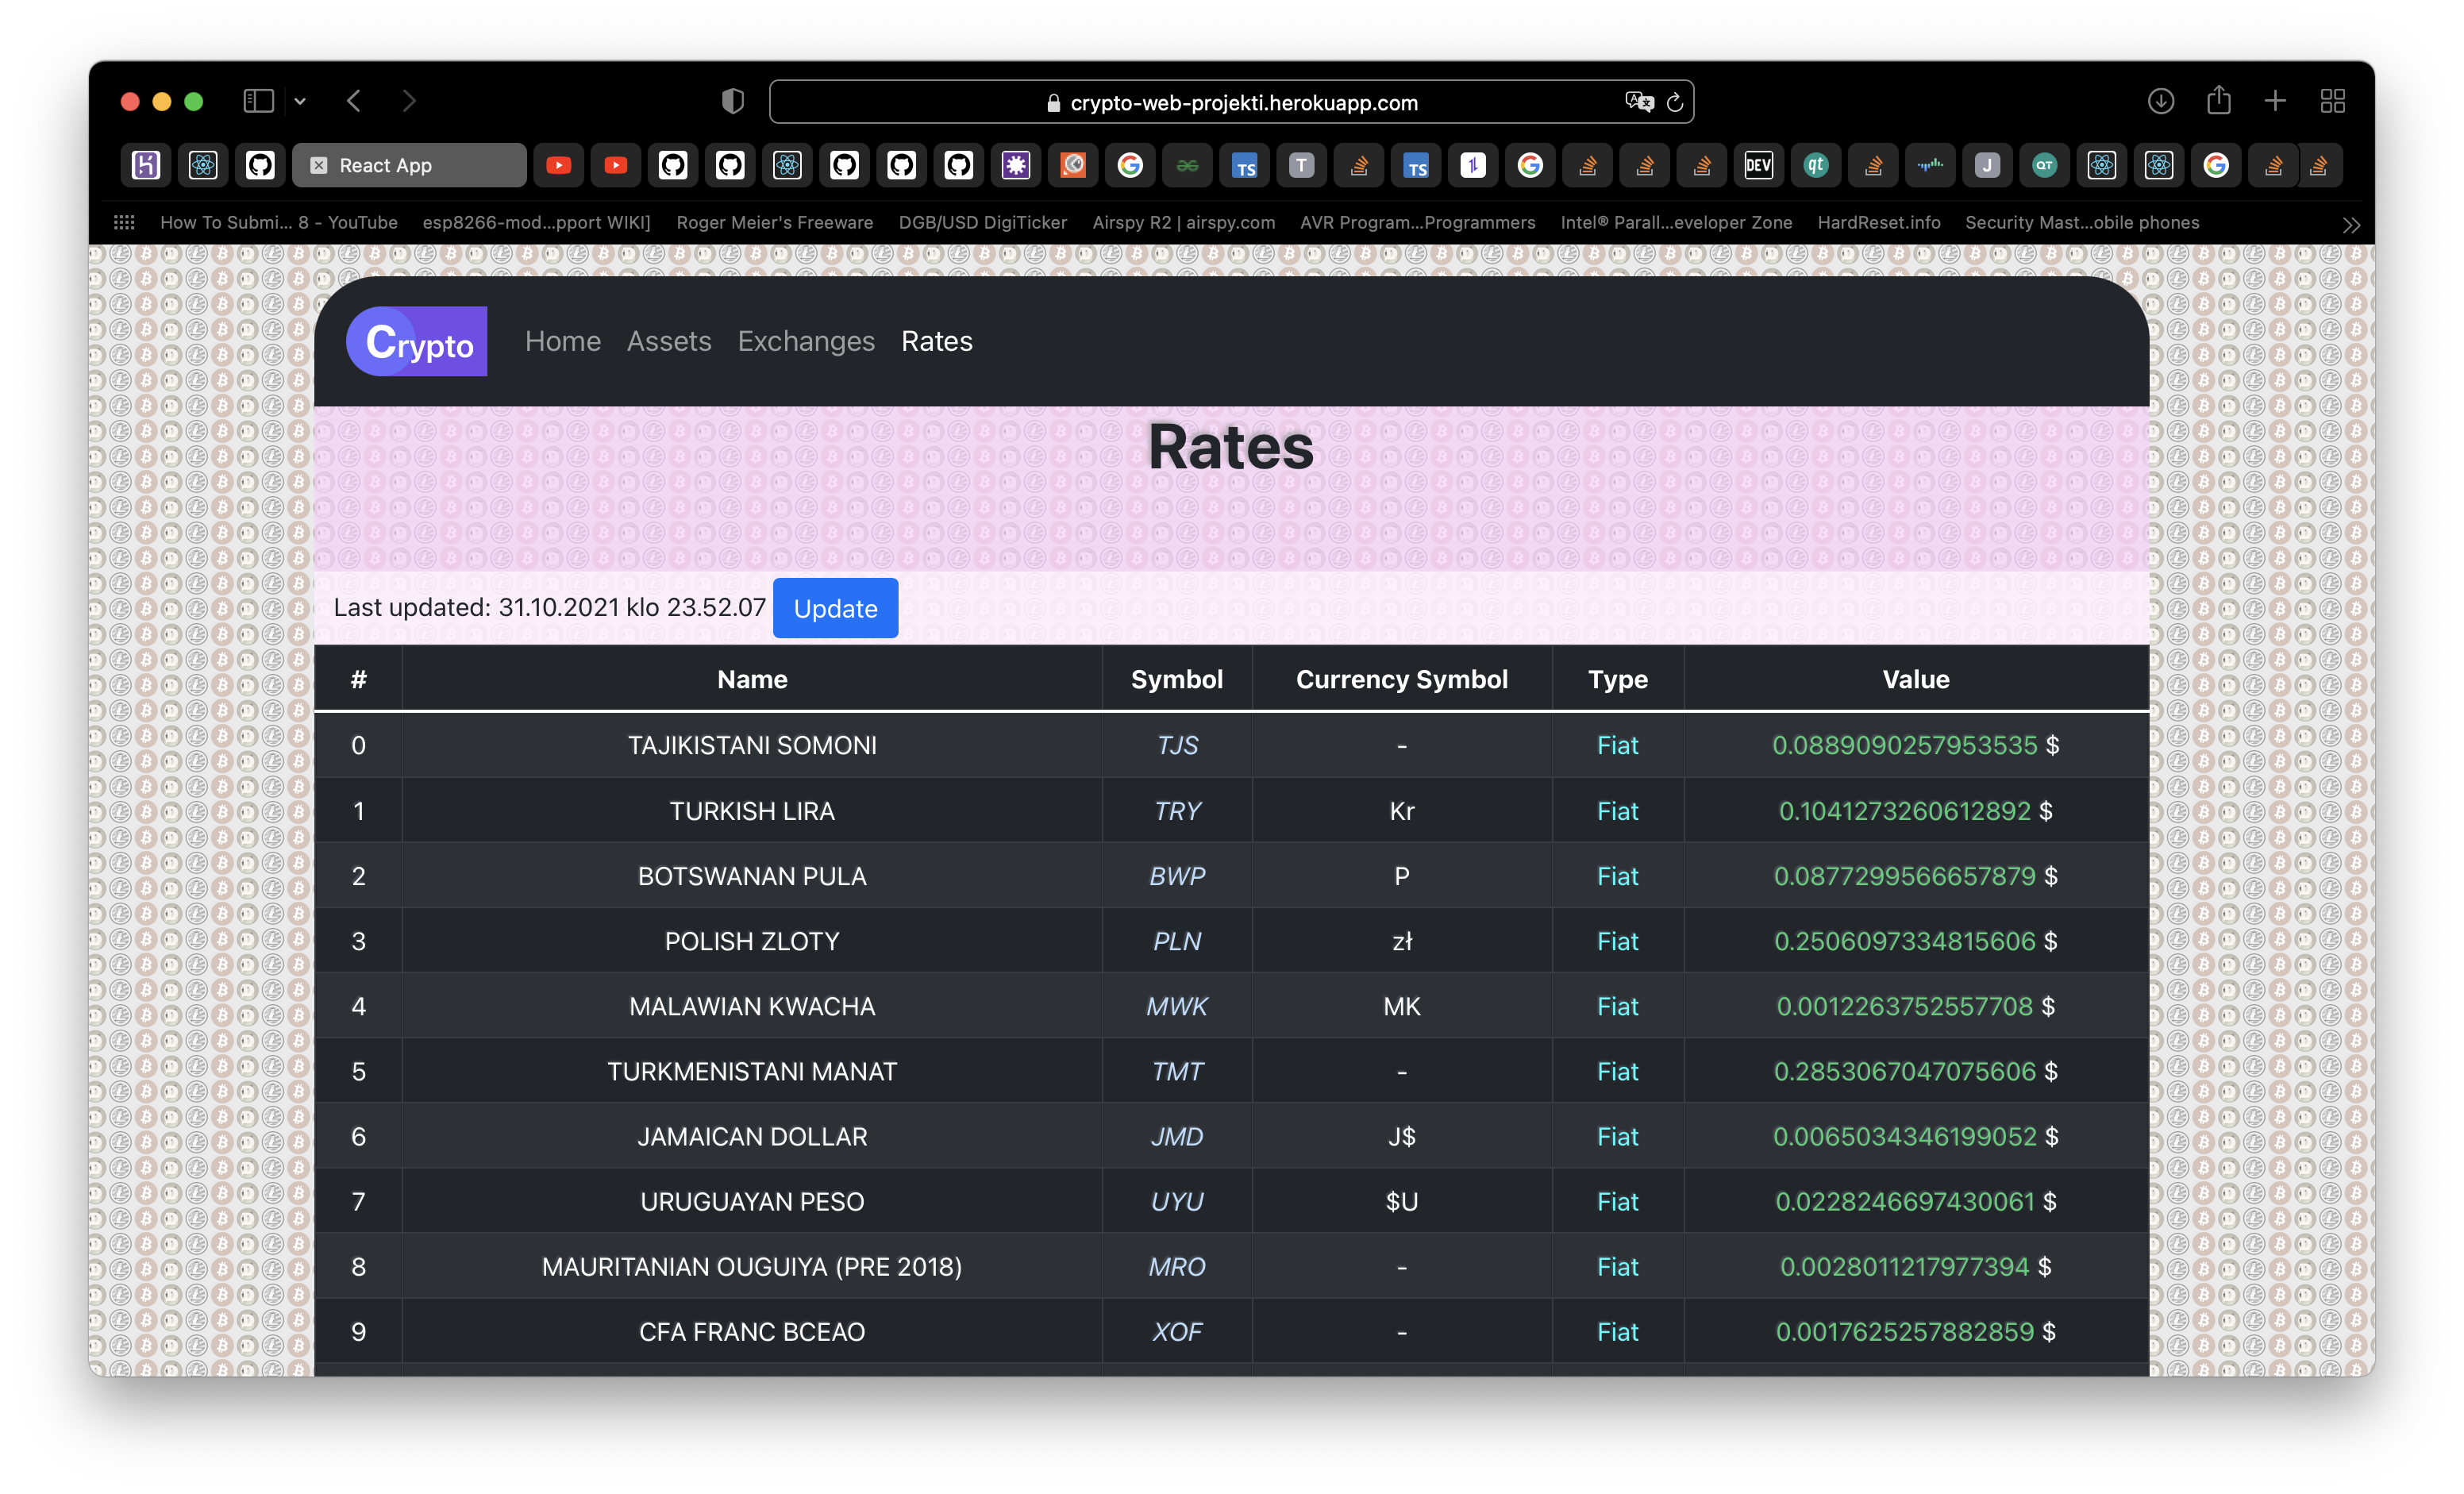Image resolution: width=2464 pixels, height=1494 pixels.
Task: Click the Value column header
Action: pyautogui.click(x=1915, y=679)
